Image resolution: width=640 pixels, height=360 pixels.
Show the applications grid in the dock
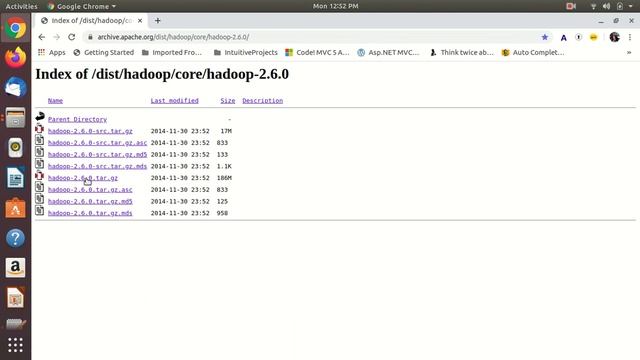16,345
